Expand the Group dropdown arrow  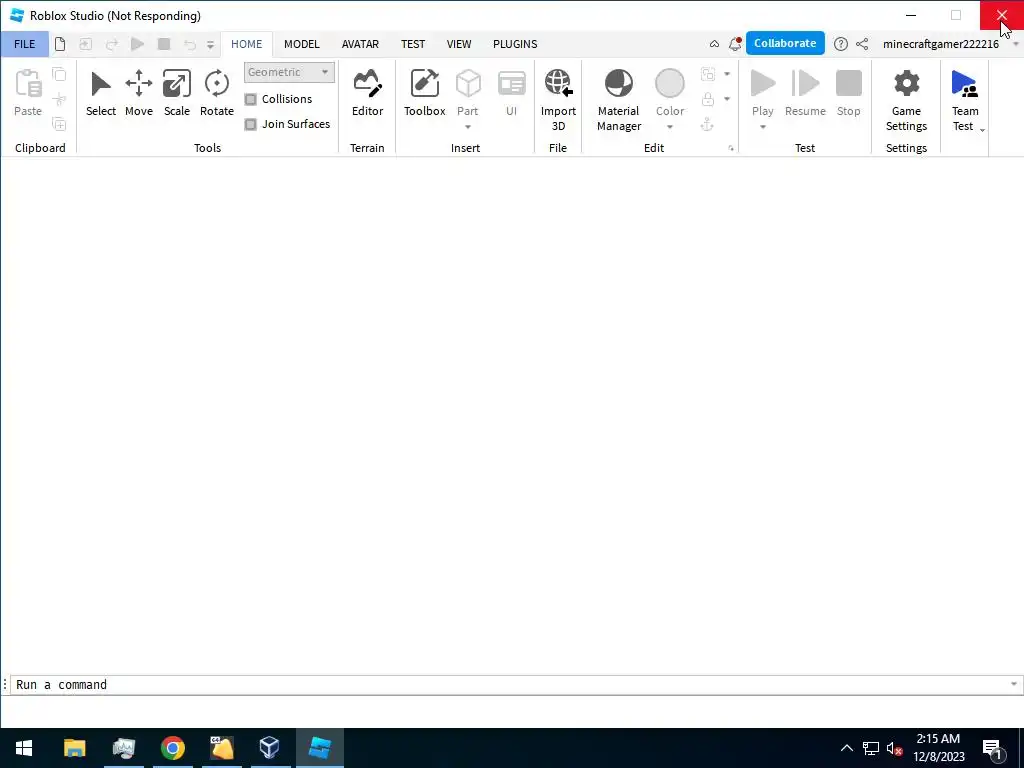point(727,74)
